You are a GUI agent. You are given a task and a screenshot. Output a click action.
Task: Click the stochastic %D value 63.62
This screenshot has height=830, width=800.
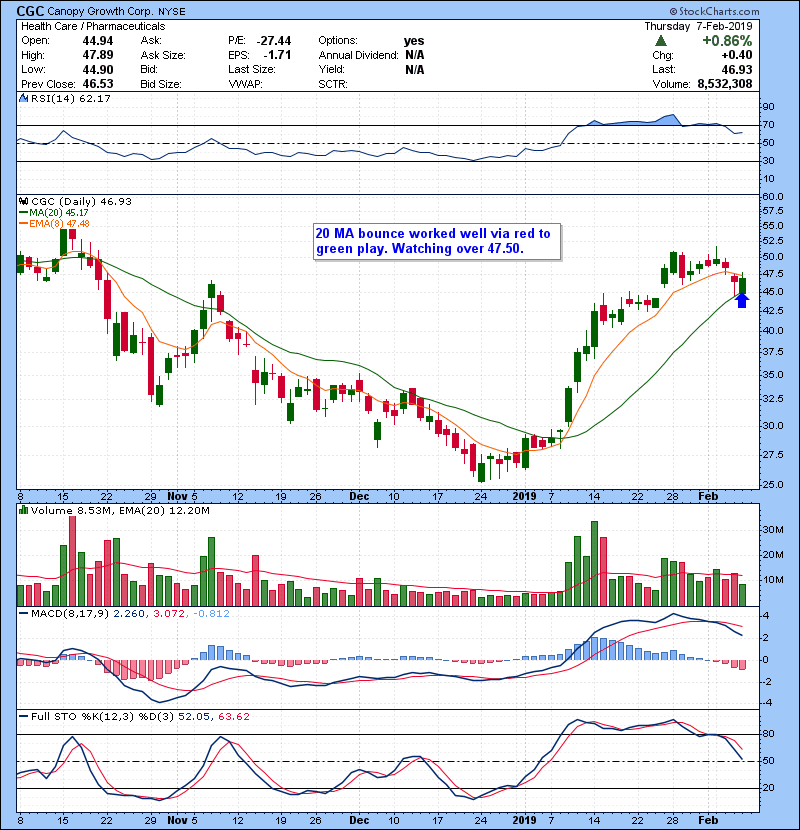(x=233, y=716)
